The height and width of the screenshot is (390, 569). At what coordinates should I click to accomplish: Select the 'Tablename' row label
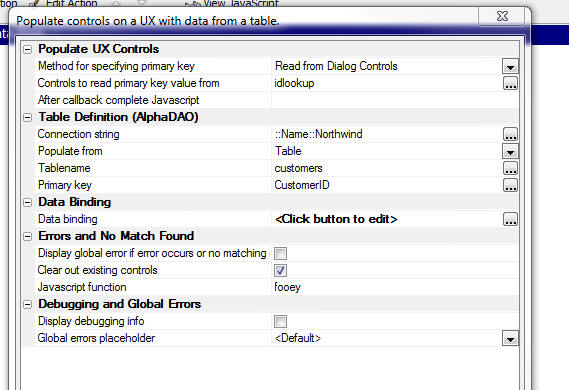click(64, 168)
